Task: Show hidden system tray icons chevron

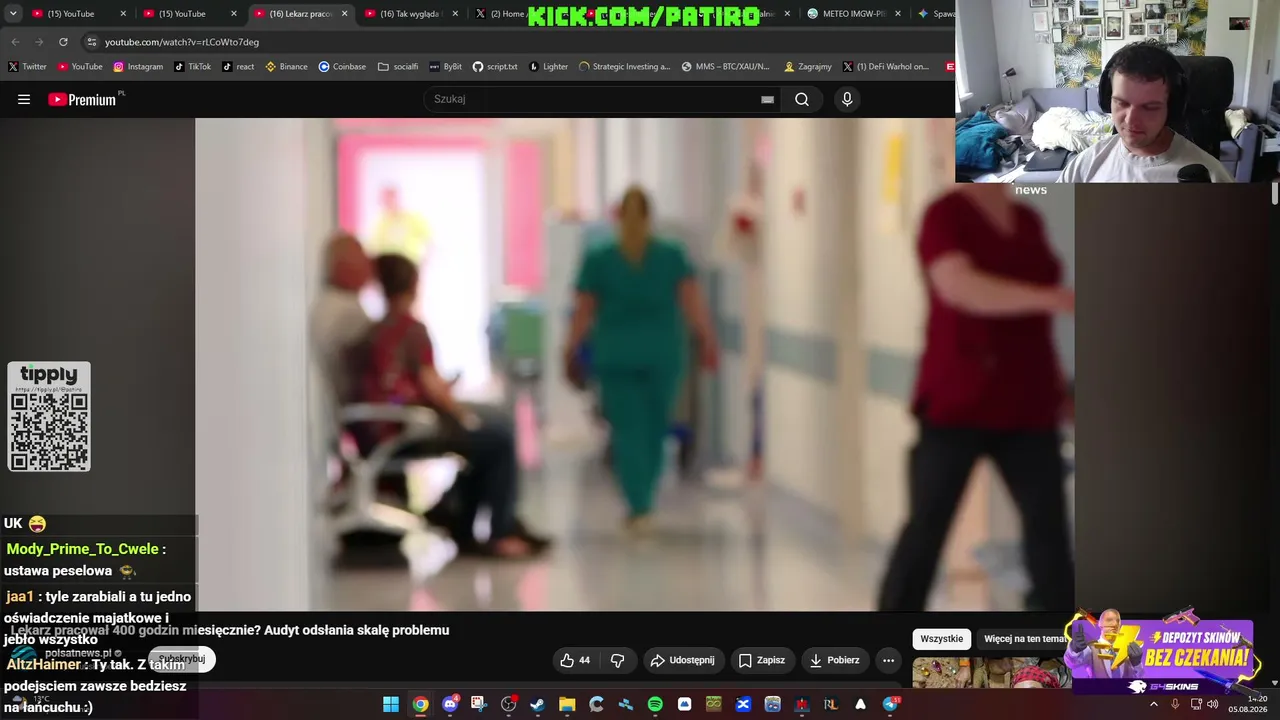Action: point(1154,704)
